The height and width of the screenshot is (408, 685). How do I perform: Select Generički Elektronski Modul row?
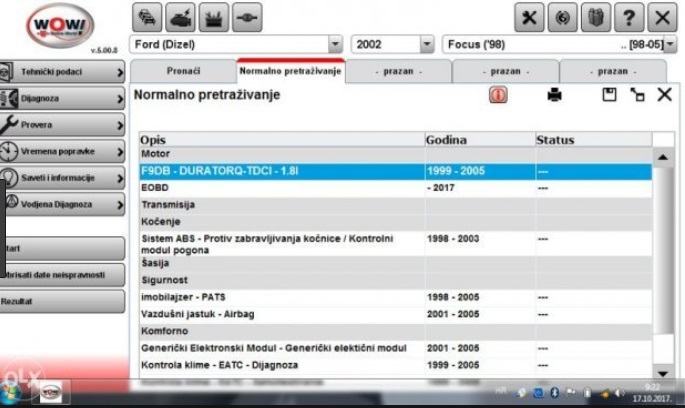(x=395, y=348)
